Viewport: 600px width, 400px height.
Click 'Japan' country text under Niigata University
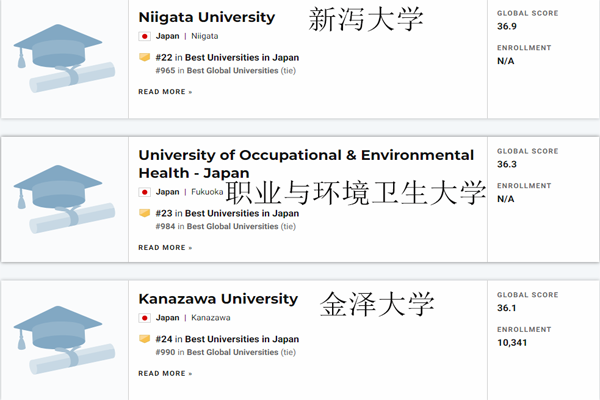pos(168,36)
